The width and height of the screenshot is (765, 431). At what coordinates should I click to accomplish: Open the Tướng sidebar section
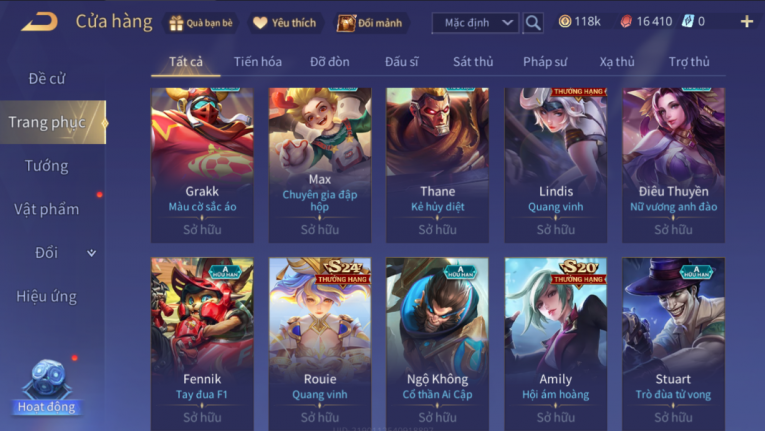click(46, 166)
